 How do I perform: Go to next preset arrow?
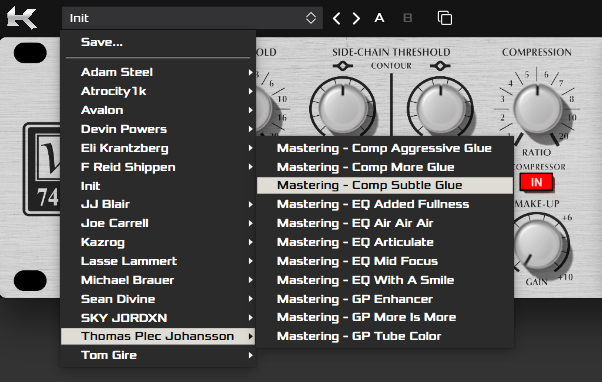[x=356, y=18]
